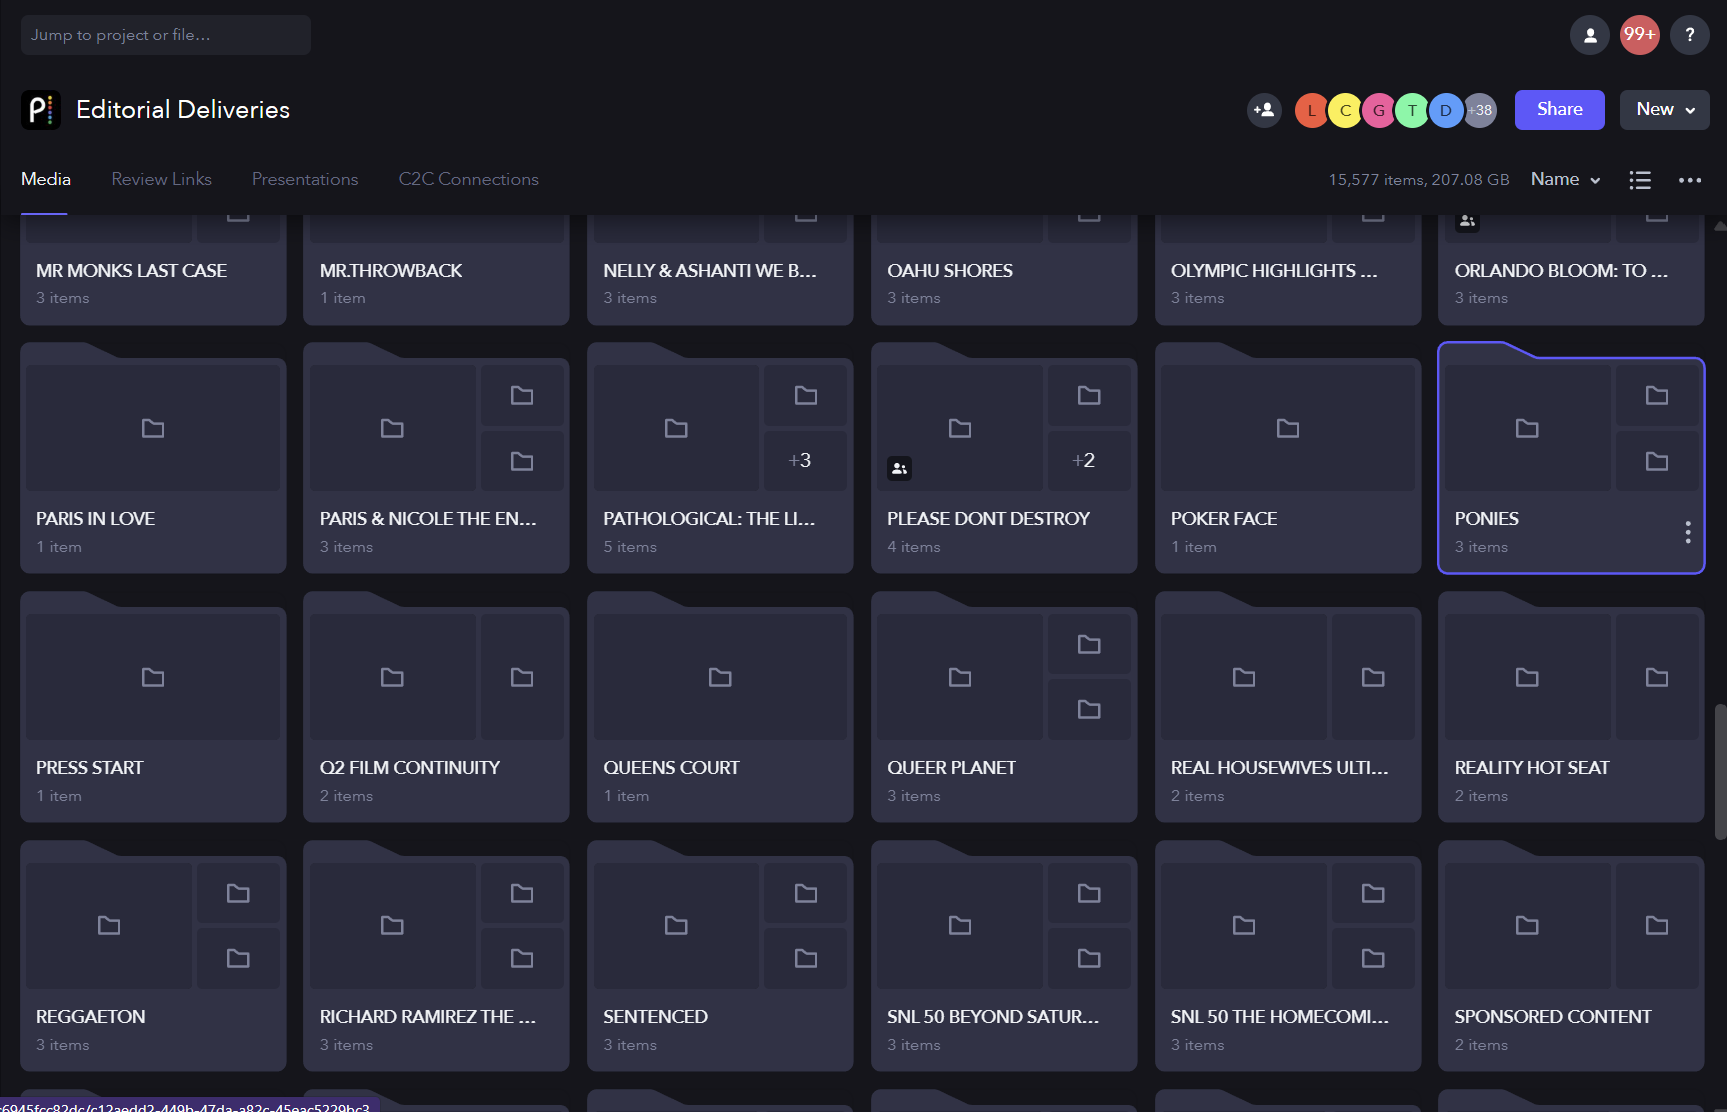The image size is (1727, 1112).
Task: Switch to the C2C Connections tab
Action: click(468, 180)
